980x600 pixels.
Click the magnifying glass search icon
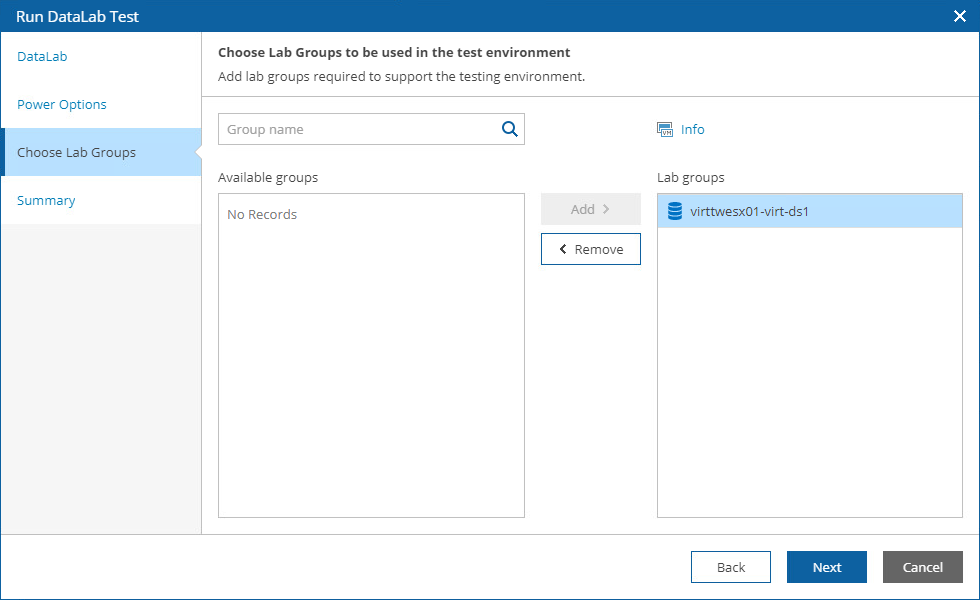pyautogui.click(x=509, y=129)
